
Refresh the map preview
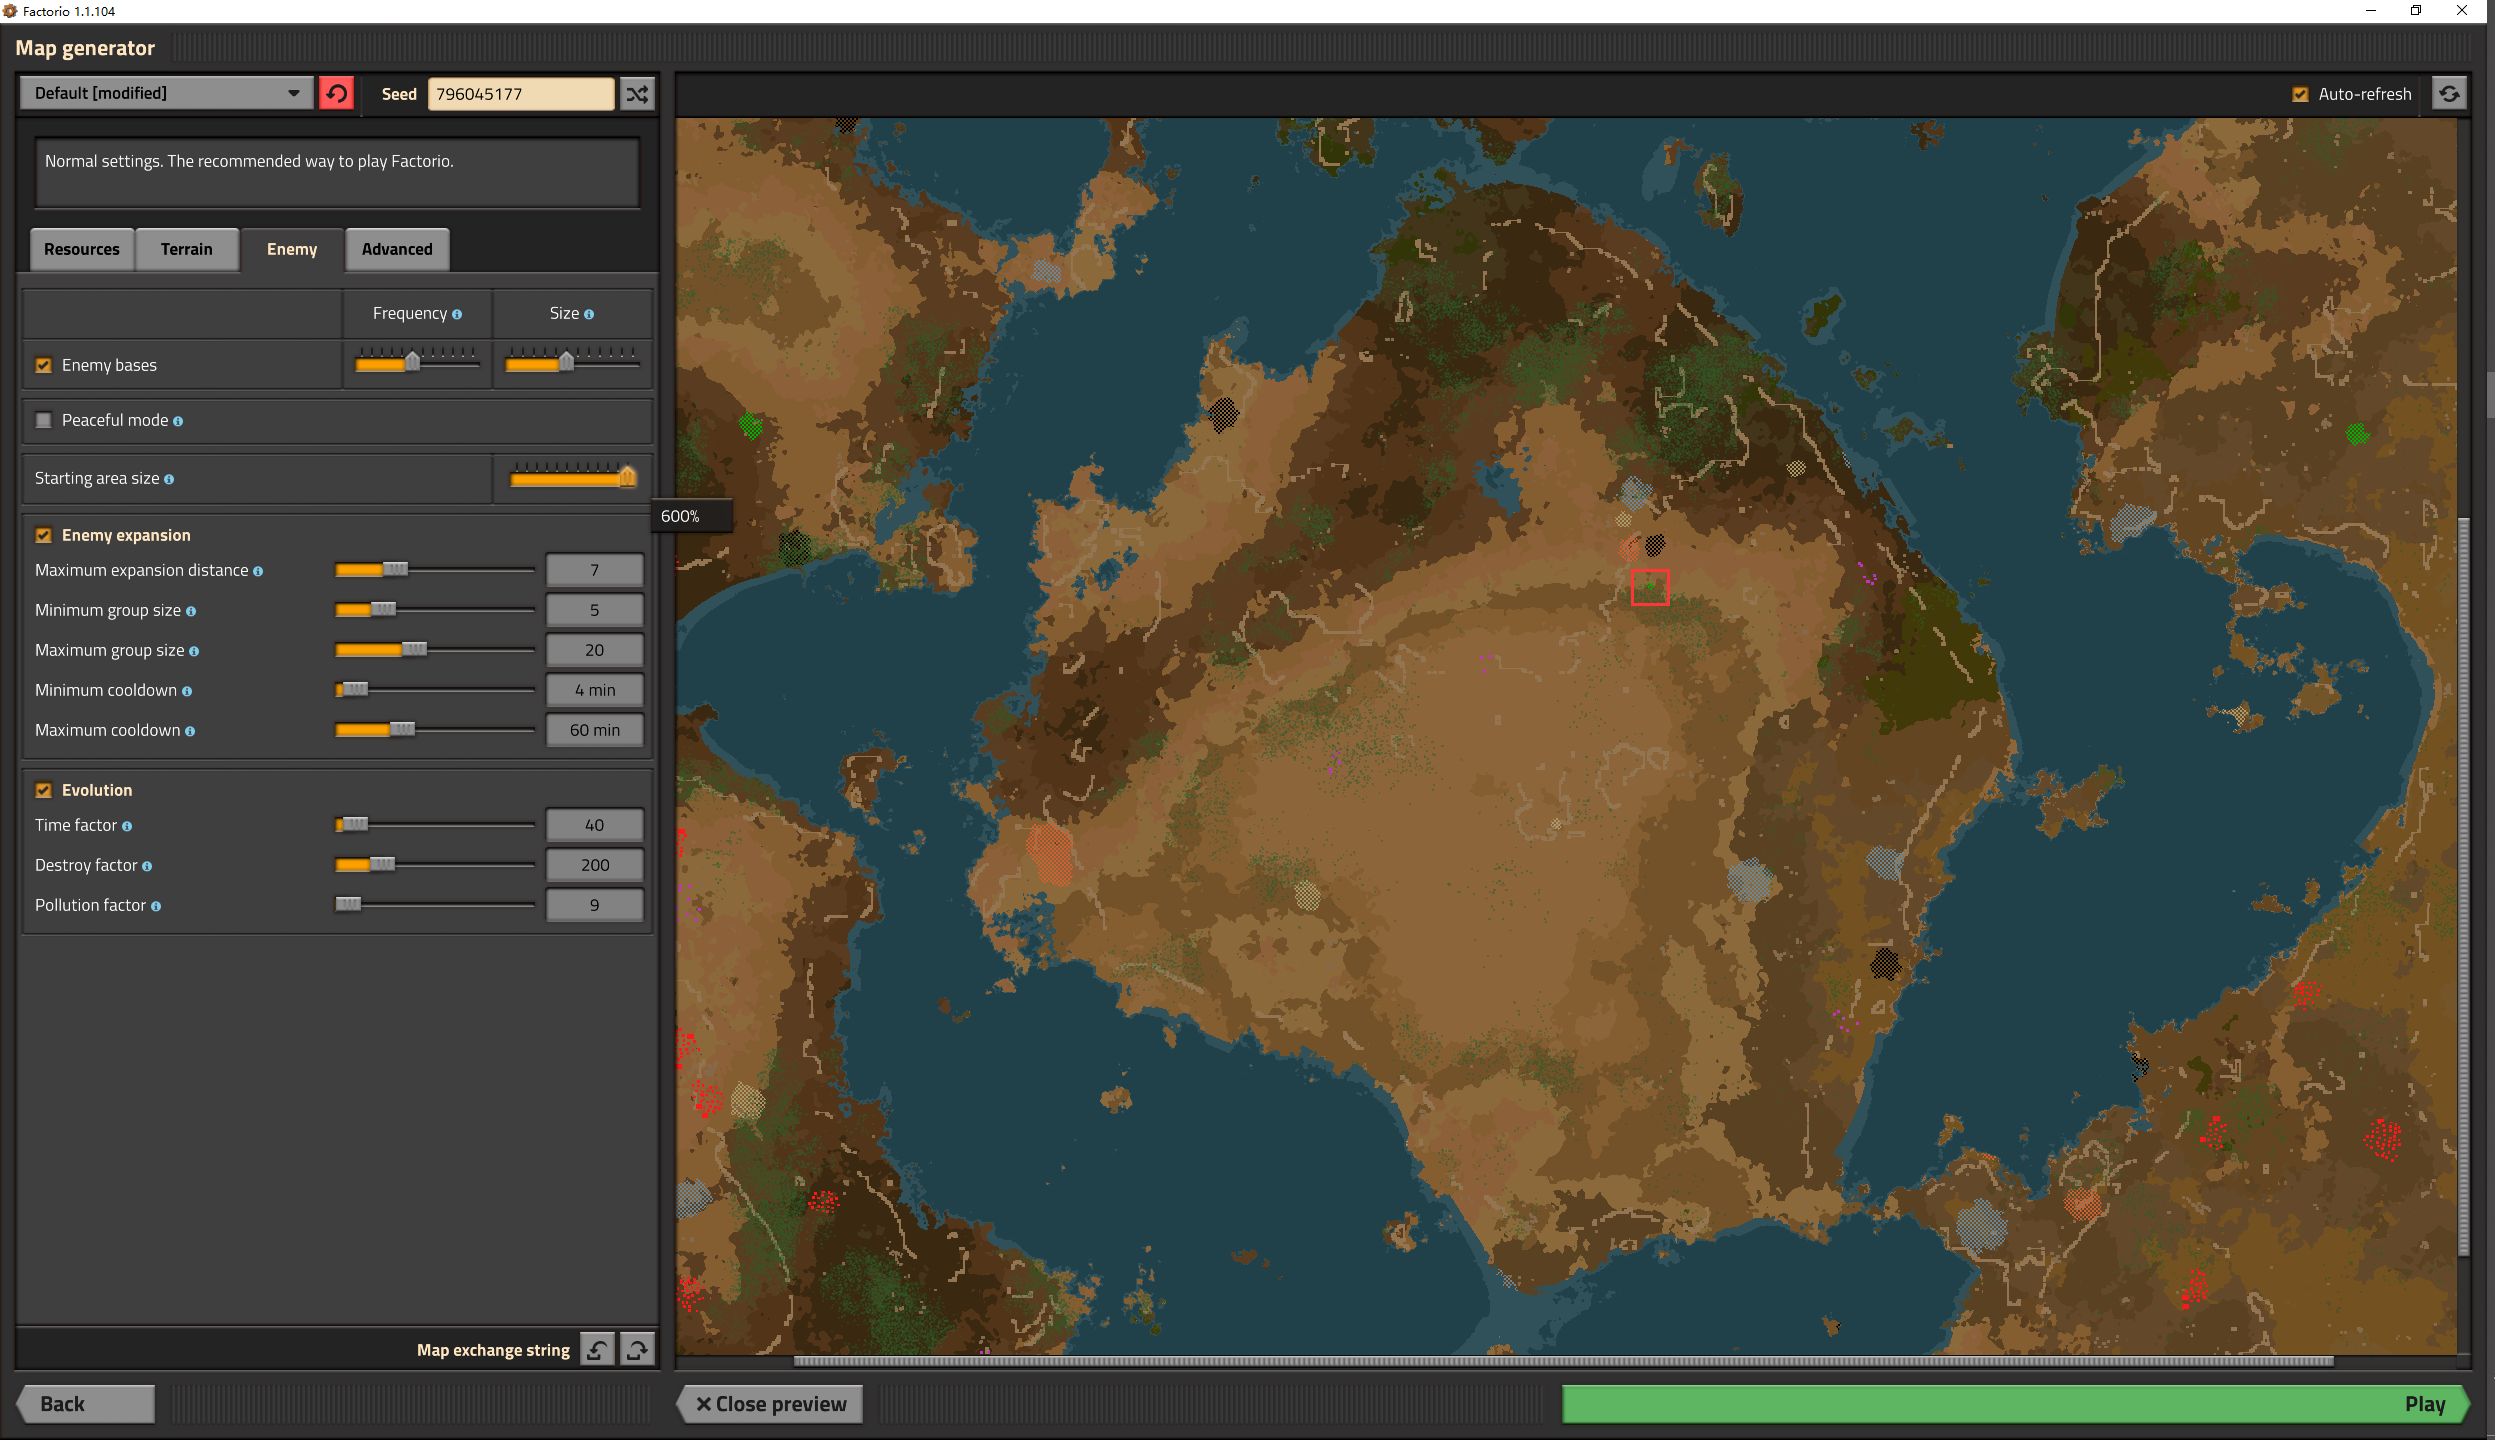click(x=2449, y=94)
